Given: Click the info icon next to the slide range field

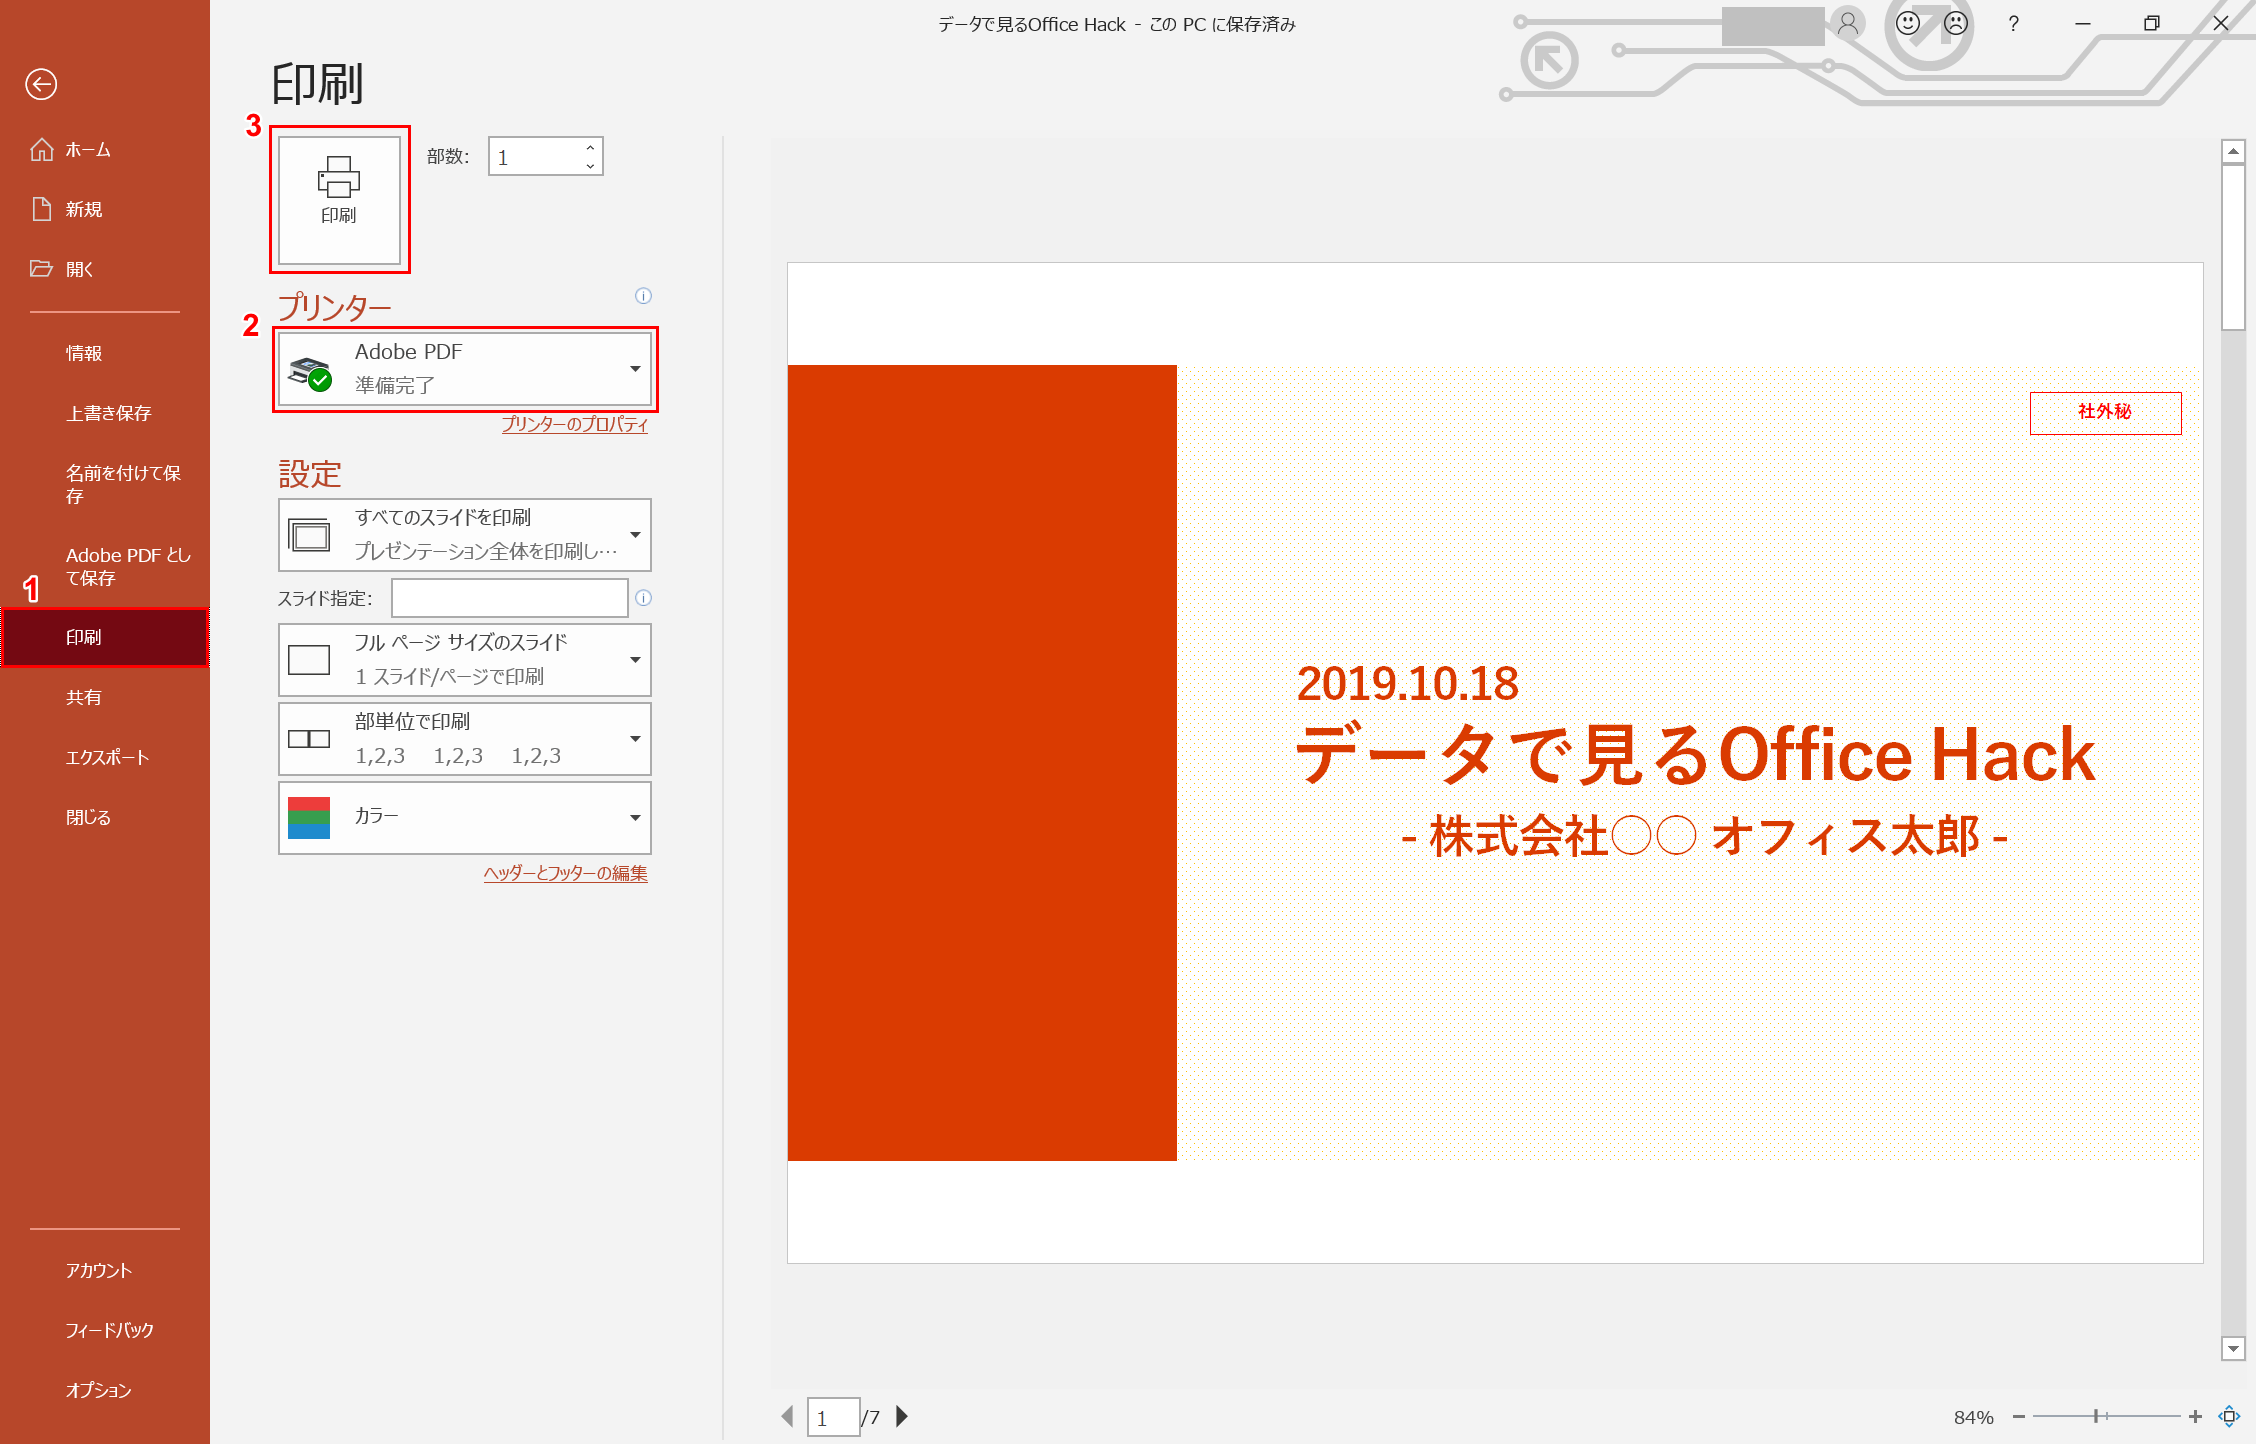Looking at the screenshot, I should coord(643,598).
